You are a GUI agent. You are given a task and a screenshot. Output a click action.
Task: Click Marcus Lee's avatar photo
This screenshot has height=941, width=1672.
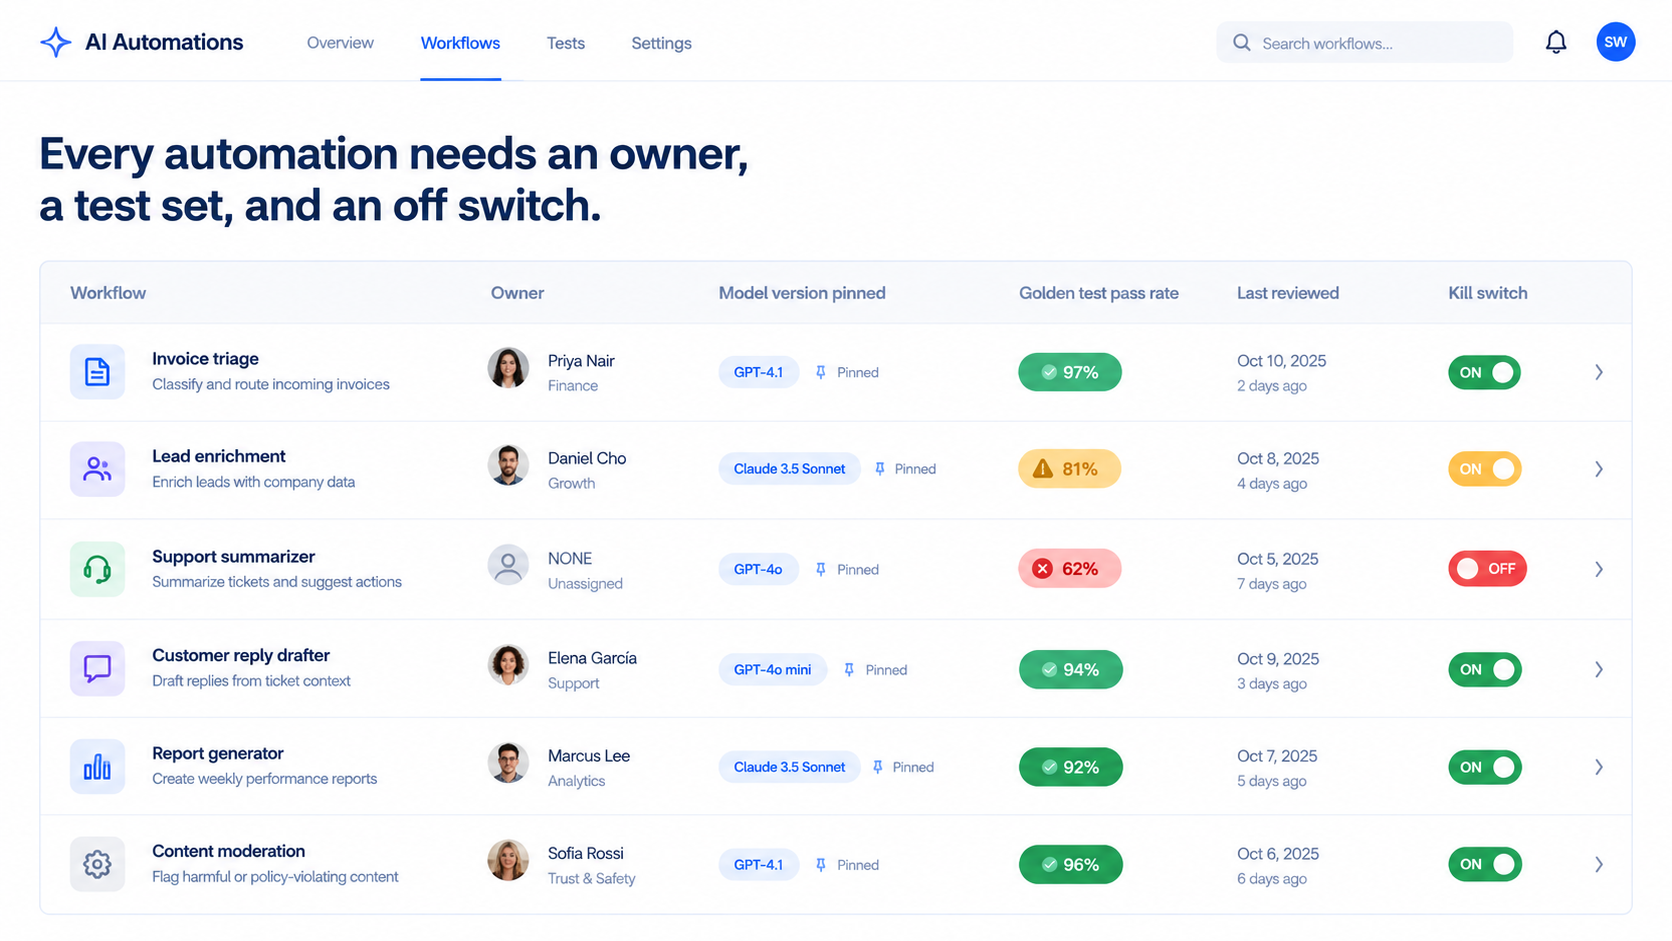(x=508, y=763)
